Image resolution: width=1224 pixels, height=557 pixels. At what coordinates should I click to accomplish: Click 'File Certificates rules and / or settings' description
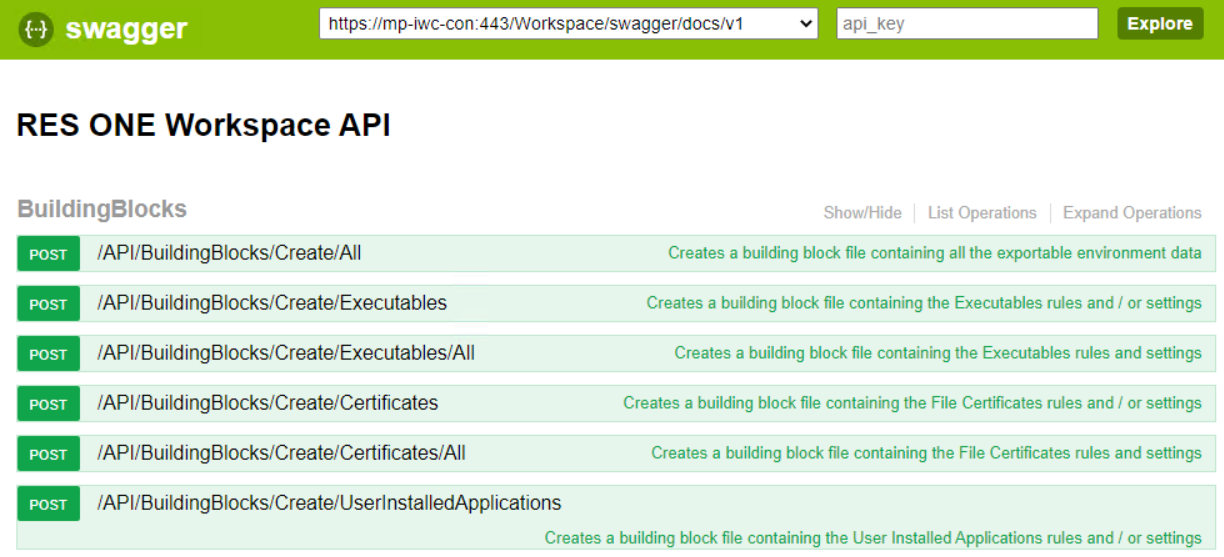pyautogui.click(x=913, y=403)
